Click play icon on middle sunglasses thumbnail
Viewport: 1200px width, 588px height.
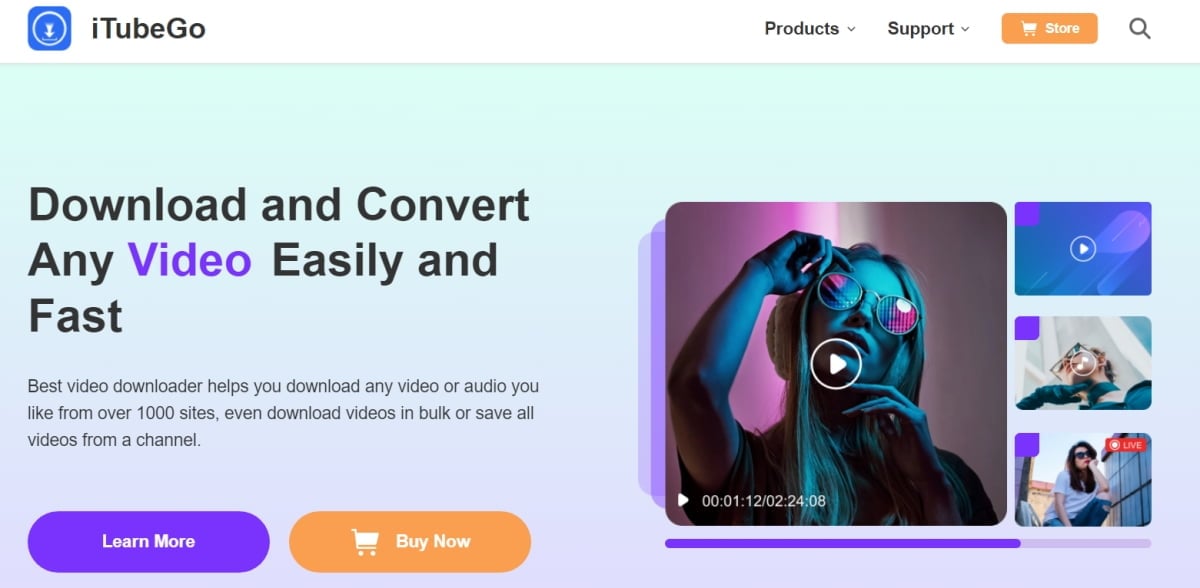tap(1083, 363)
